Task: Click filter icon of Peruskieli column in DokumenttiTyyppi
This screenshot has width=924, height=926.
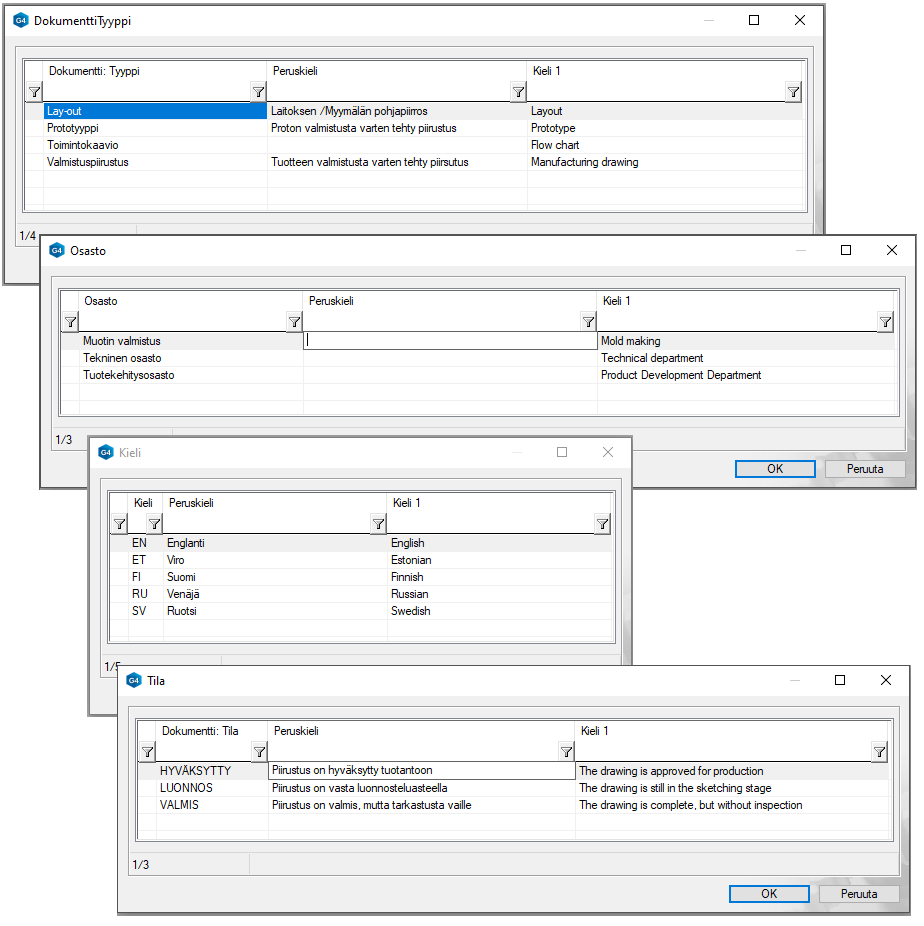Action: 518,92
